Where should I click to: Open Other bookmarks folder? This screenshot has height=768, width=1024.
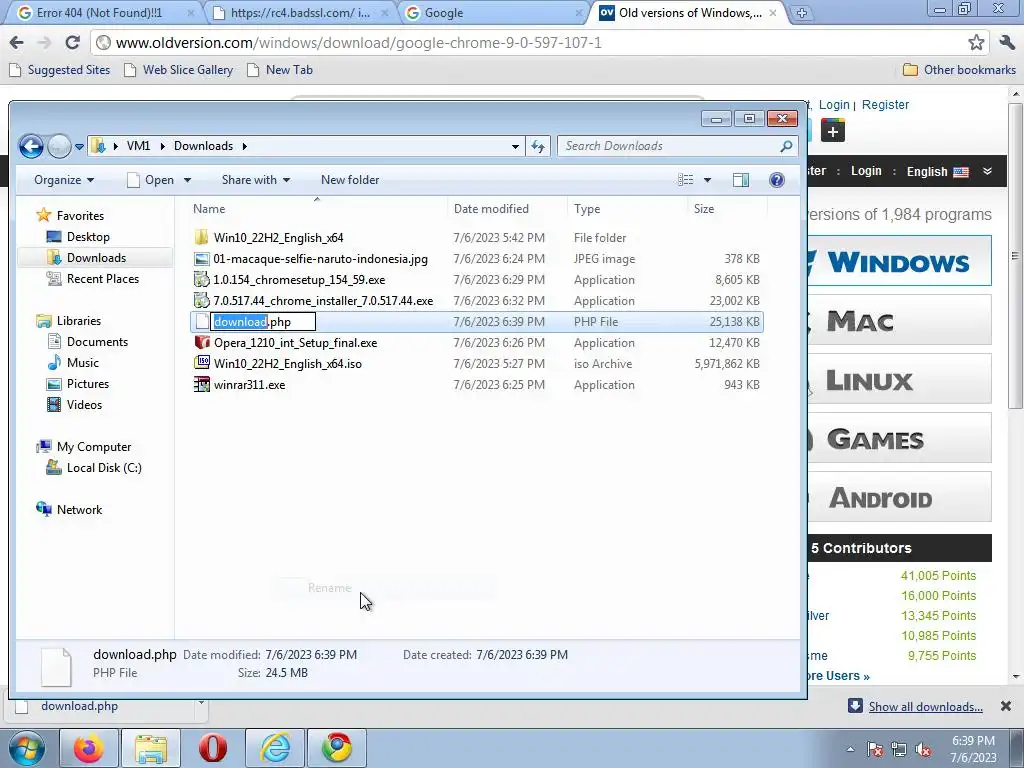tap(959, 70)
